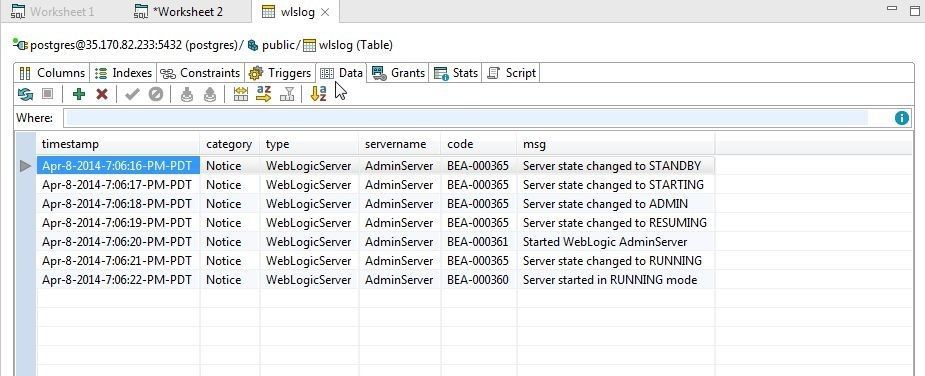Click the stop execution square icon
Viewport: 925px width, 376px height.
coord(48,94)
